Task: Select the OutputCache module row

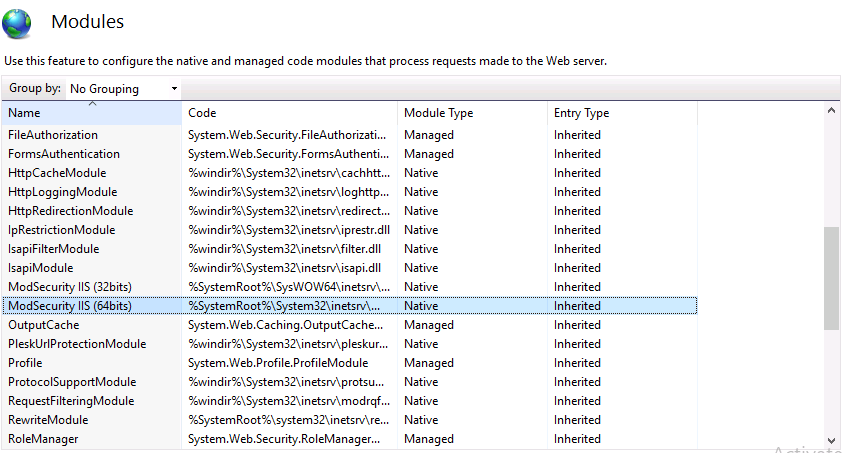Action: coord(349,325)
